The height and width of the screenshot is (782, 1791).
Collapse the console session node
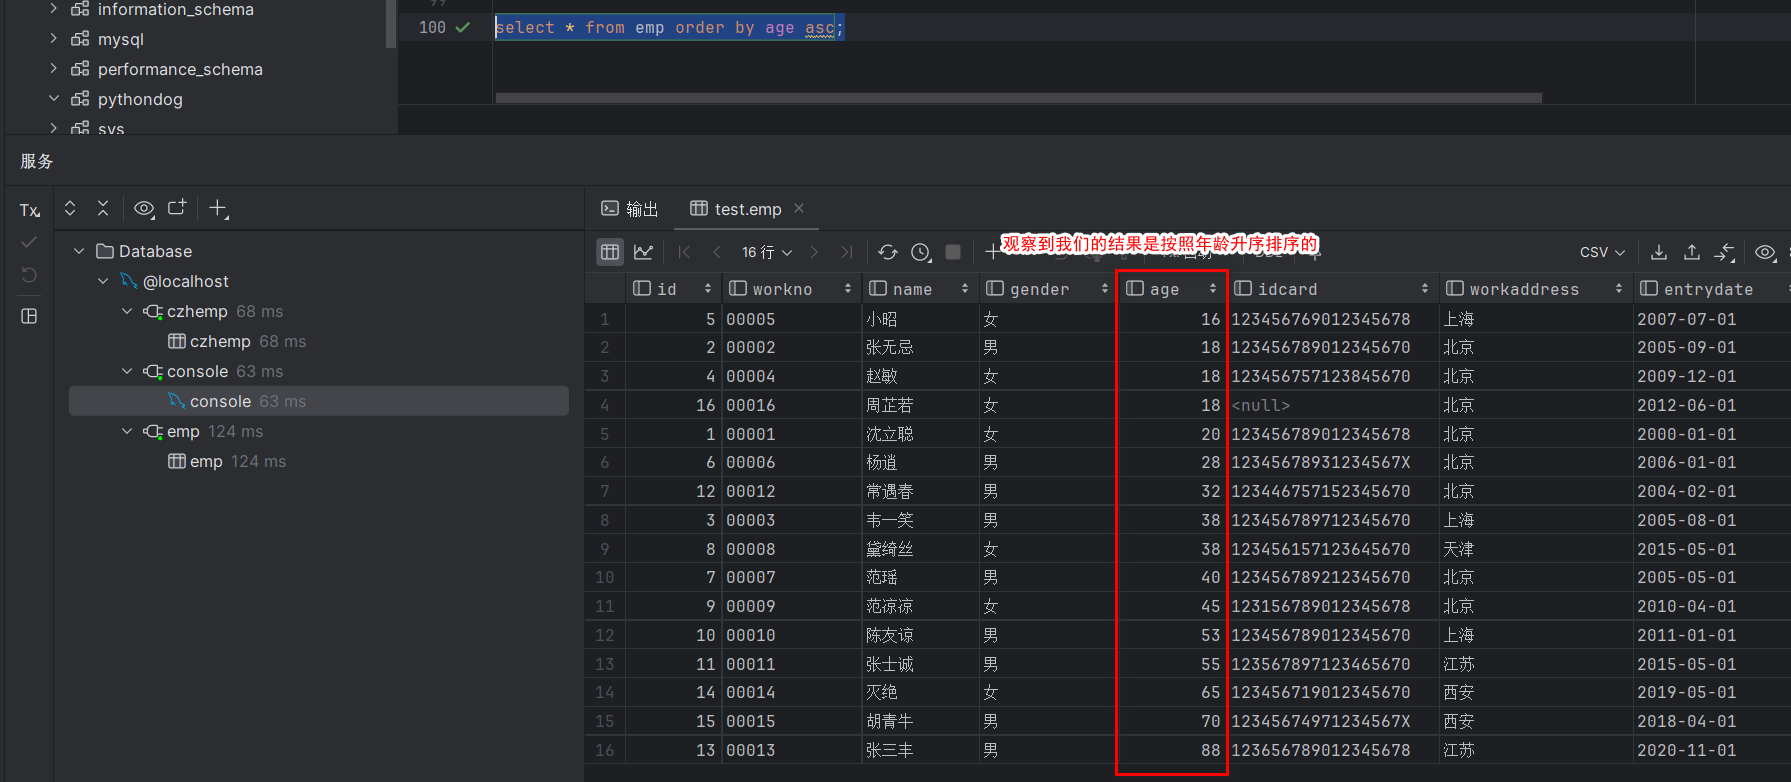pyautogui.click(x=127, y=371)
